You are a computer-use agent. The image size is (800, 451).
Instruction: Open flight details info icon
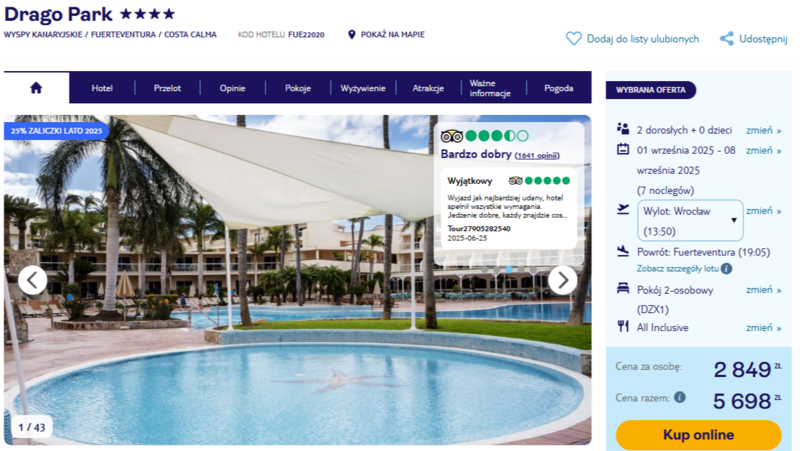[727, 268]
